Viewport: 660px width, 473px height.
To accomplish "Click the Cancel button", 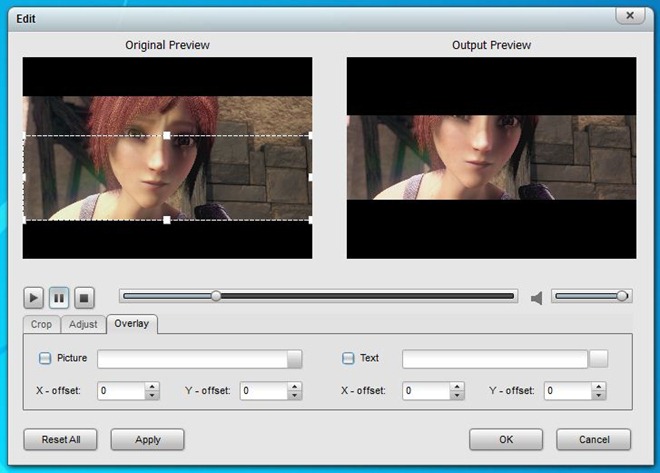I will pos(593,440).
